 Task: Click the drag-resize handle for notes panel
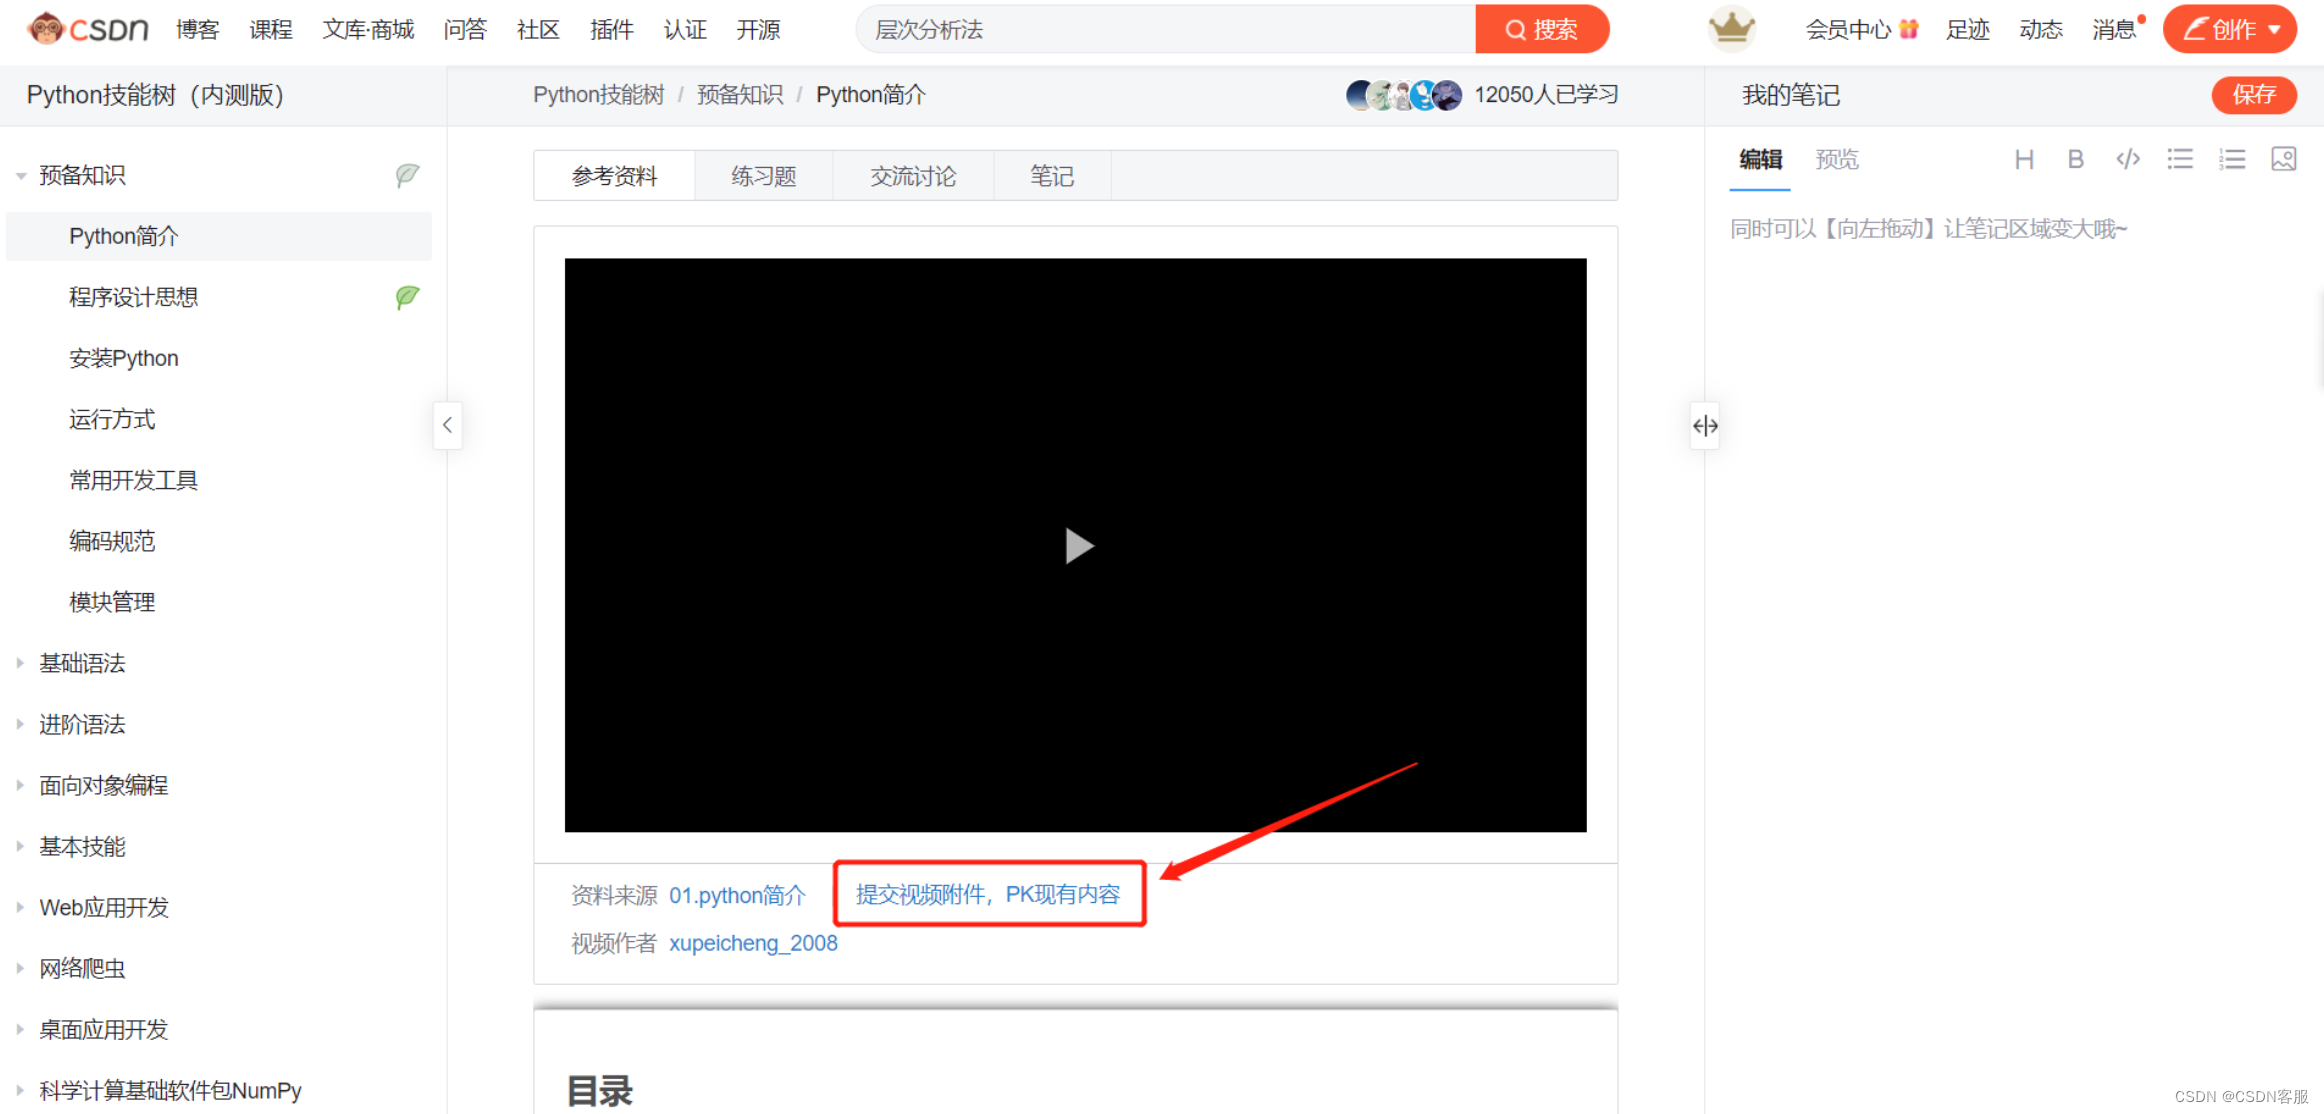1704,426
